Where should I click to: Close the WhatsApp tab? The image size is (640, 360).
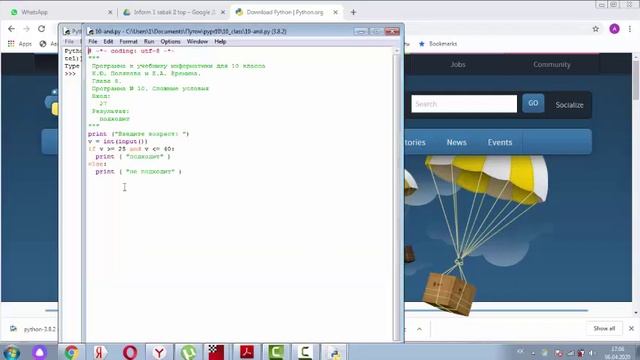(x=110, y=12)
